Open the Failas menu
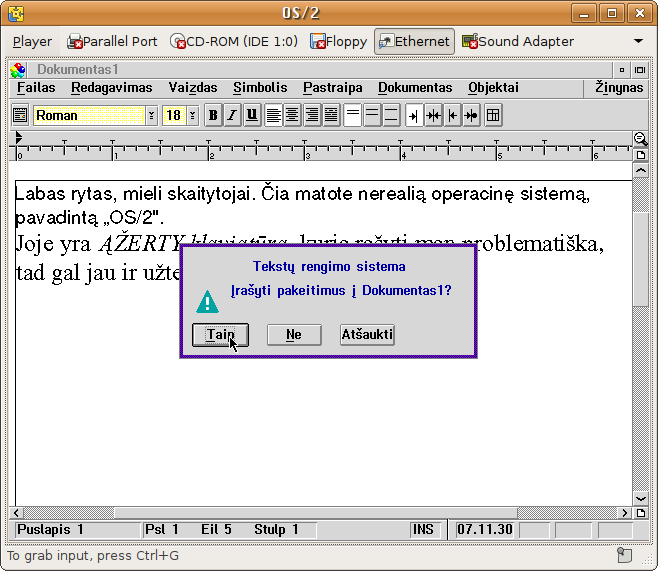This screenshot has width=658, height=571. pos(36,88)
